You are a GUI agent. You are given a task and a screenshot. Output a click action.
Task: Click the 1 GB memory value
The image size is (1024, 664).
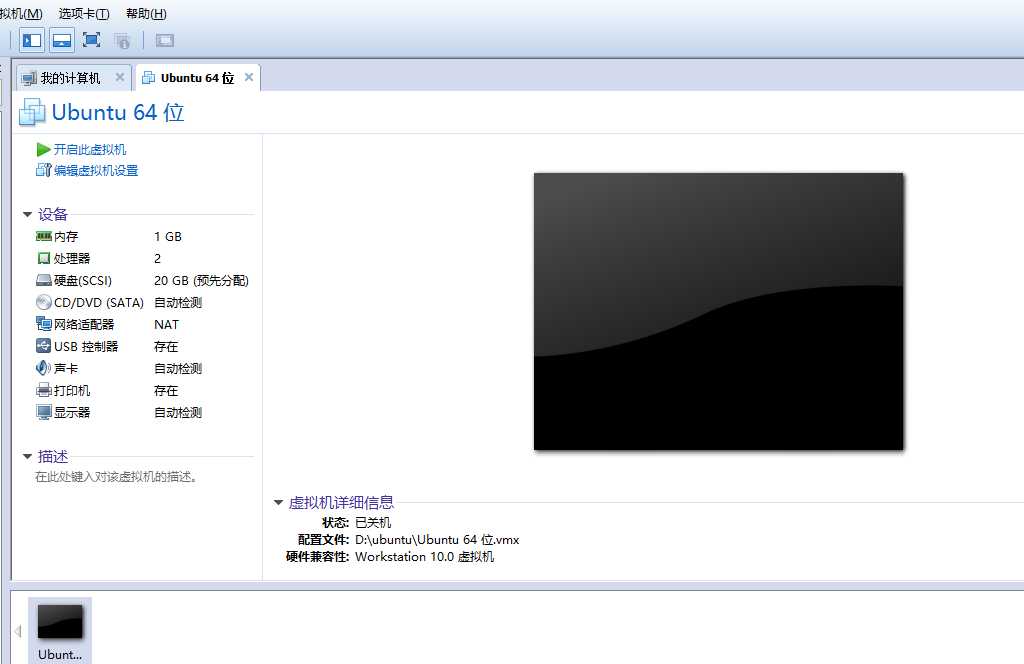168,236
